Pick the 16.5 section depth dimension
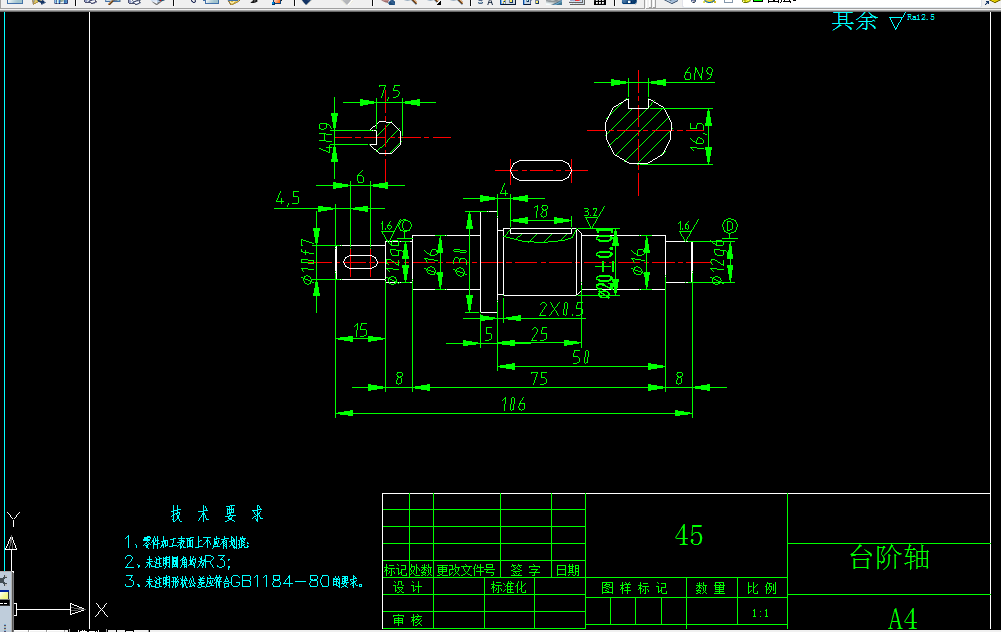The image size is (1001, 632). [698, 137]
